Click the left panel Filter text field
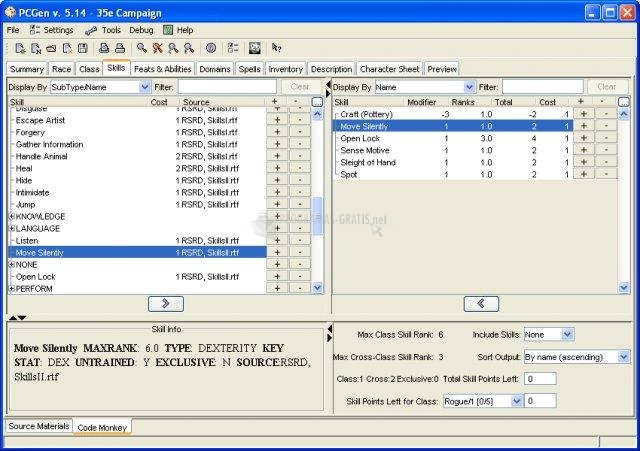Screen dimensions: 640x451 click(227, 87)
